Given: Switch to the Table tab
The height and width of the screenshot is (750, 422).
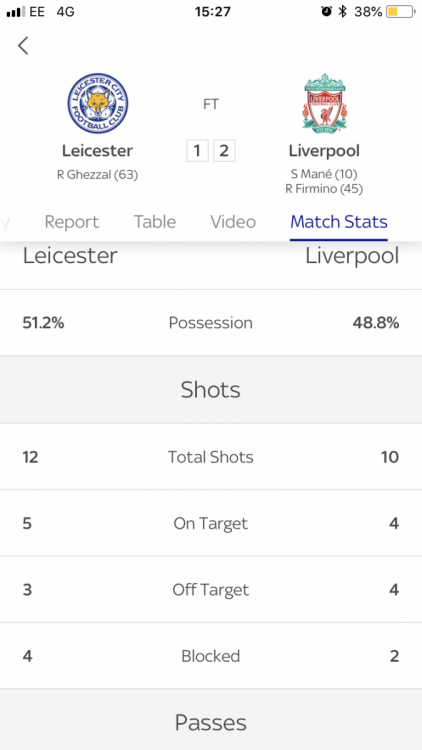Looking at the screenshot, I should [155, 222].
